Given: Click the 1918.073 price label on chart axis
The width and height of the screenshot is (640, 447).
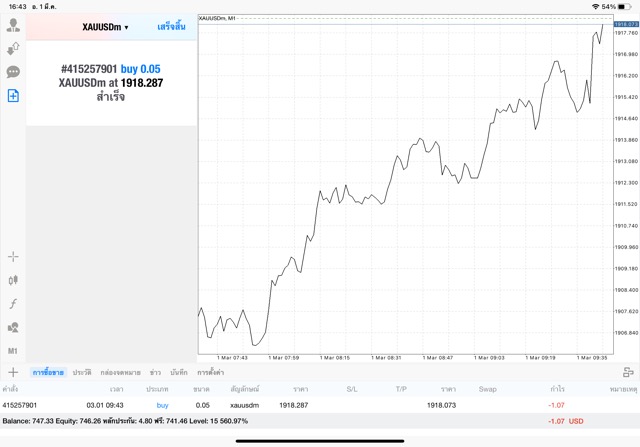Looking at the screenshot, I should [626, 24].
